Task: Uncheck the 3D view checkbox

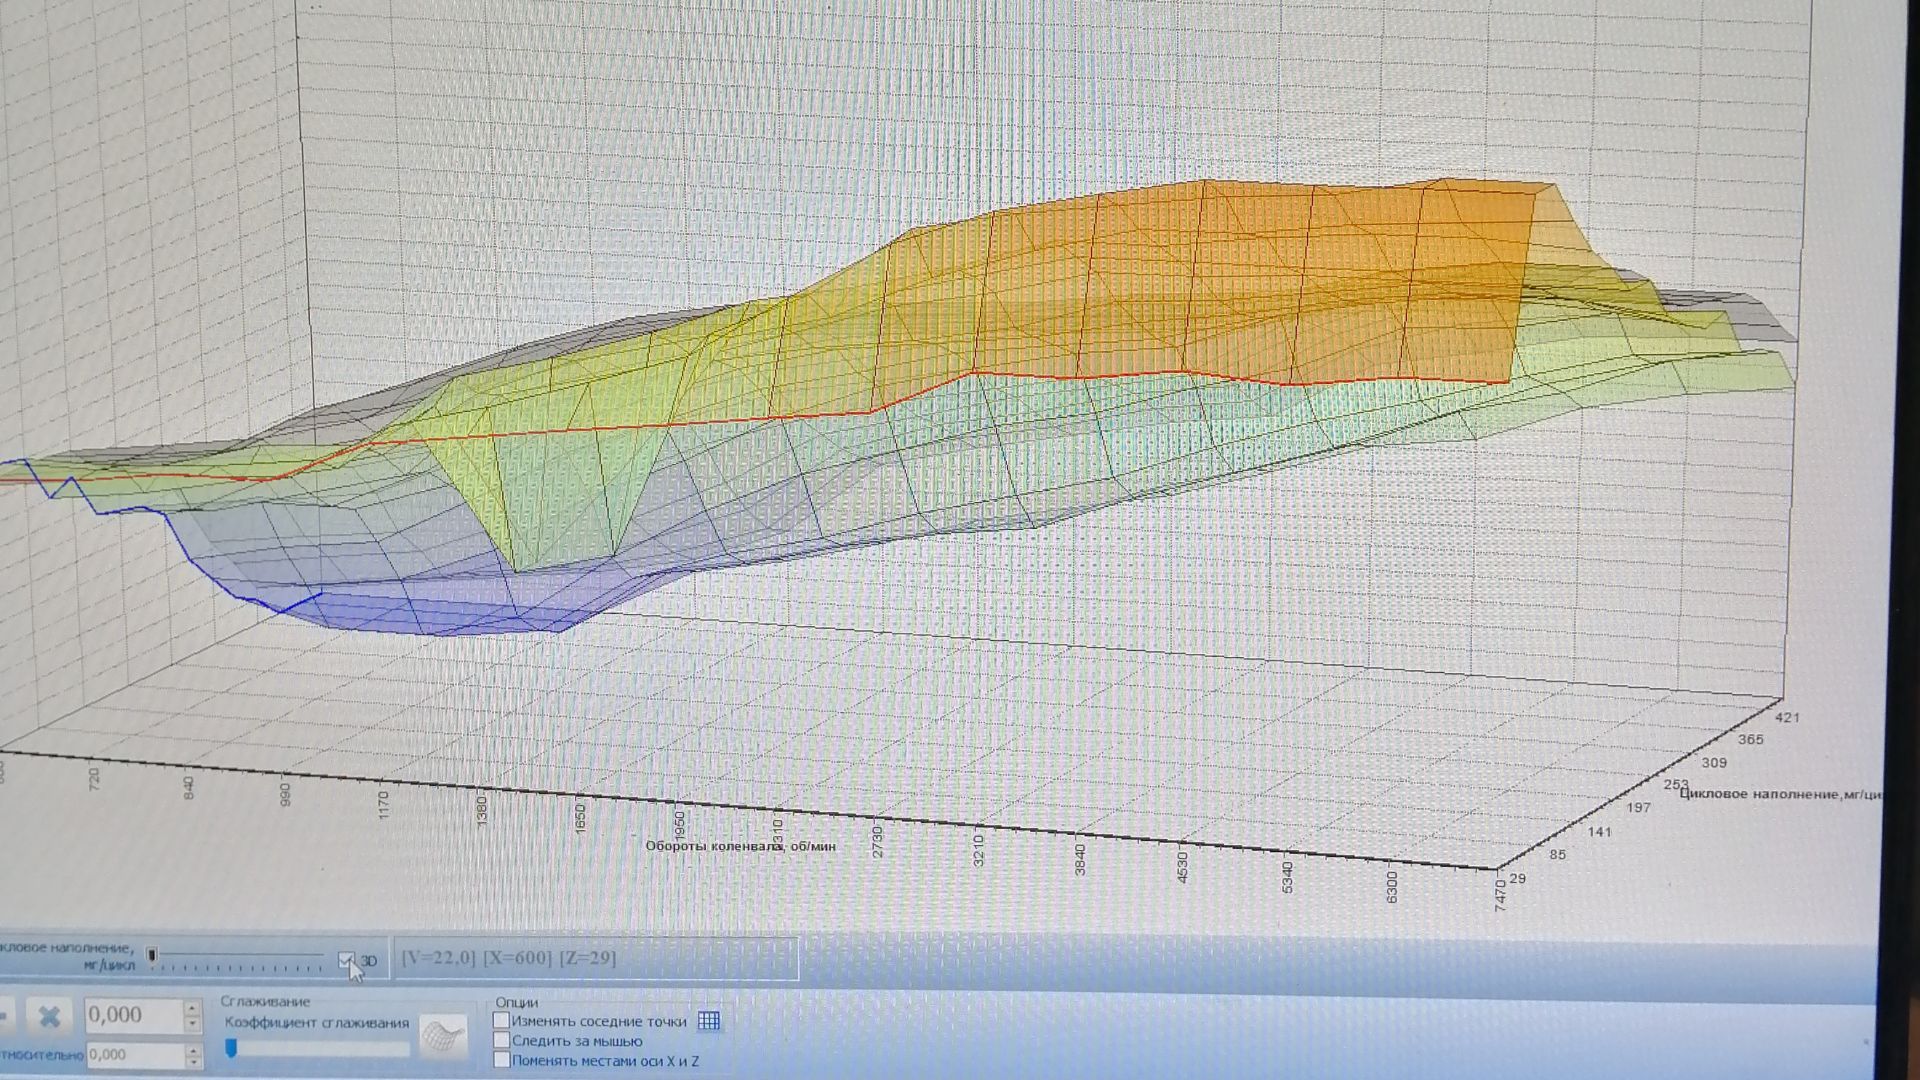Action: click(346, 961)
